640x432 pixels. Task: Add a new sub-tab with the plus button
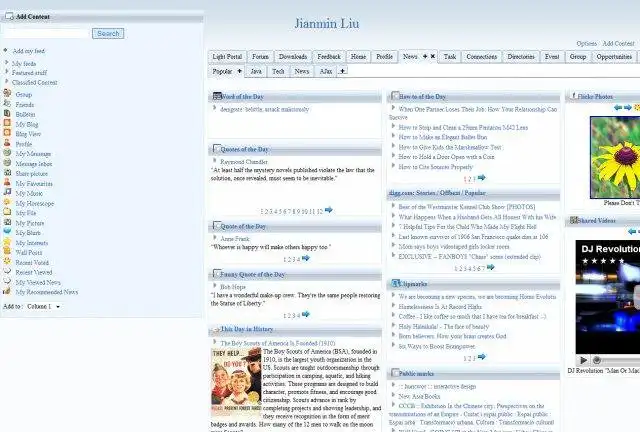click(x=343, y=71)
